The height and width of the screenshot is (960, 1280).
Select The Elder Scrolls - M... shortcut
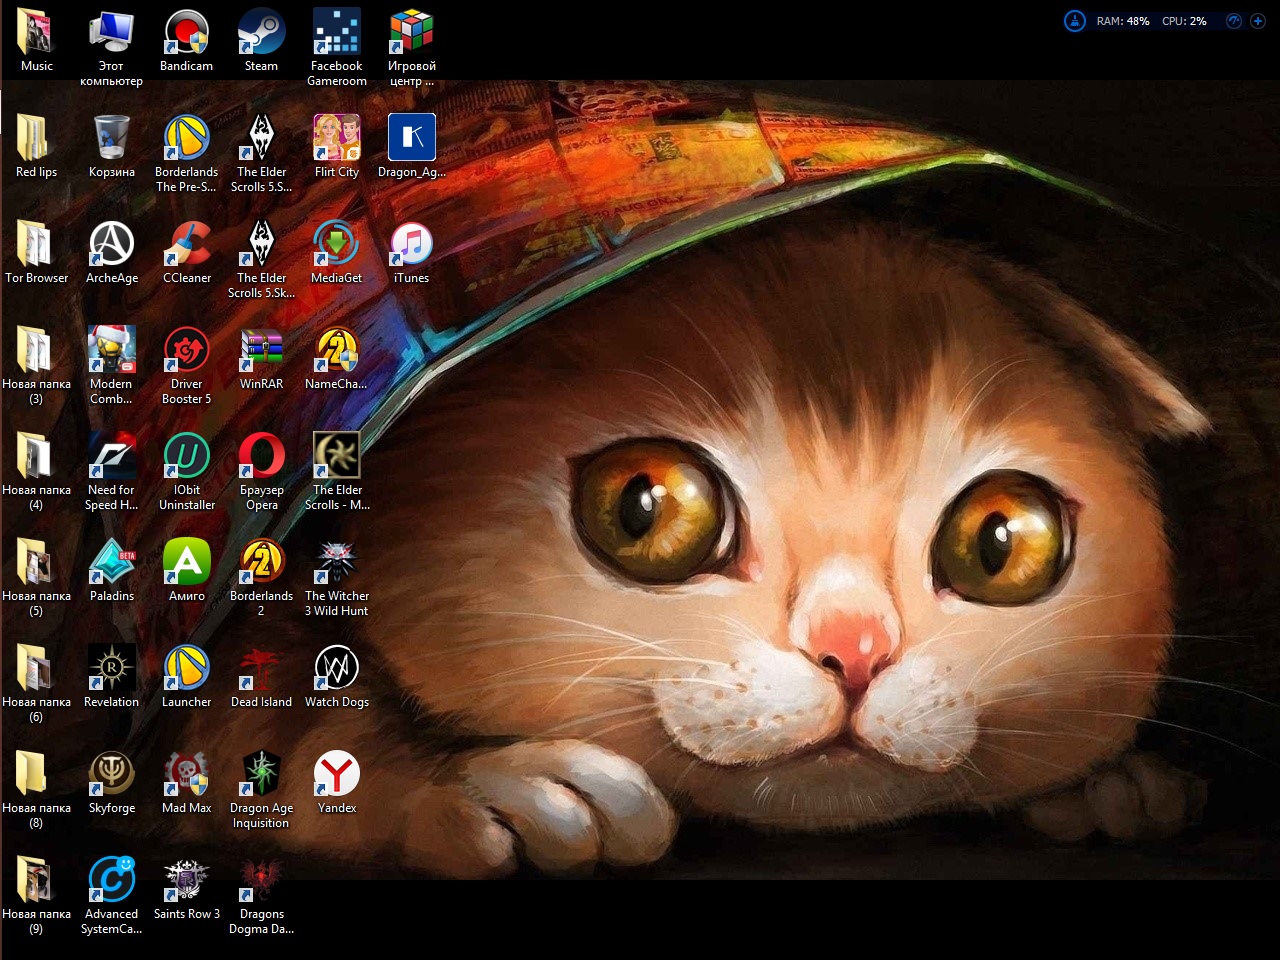tap(336, 472)
